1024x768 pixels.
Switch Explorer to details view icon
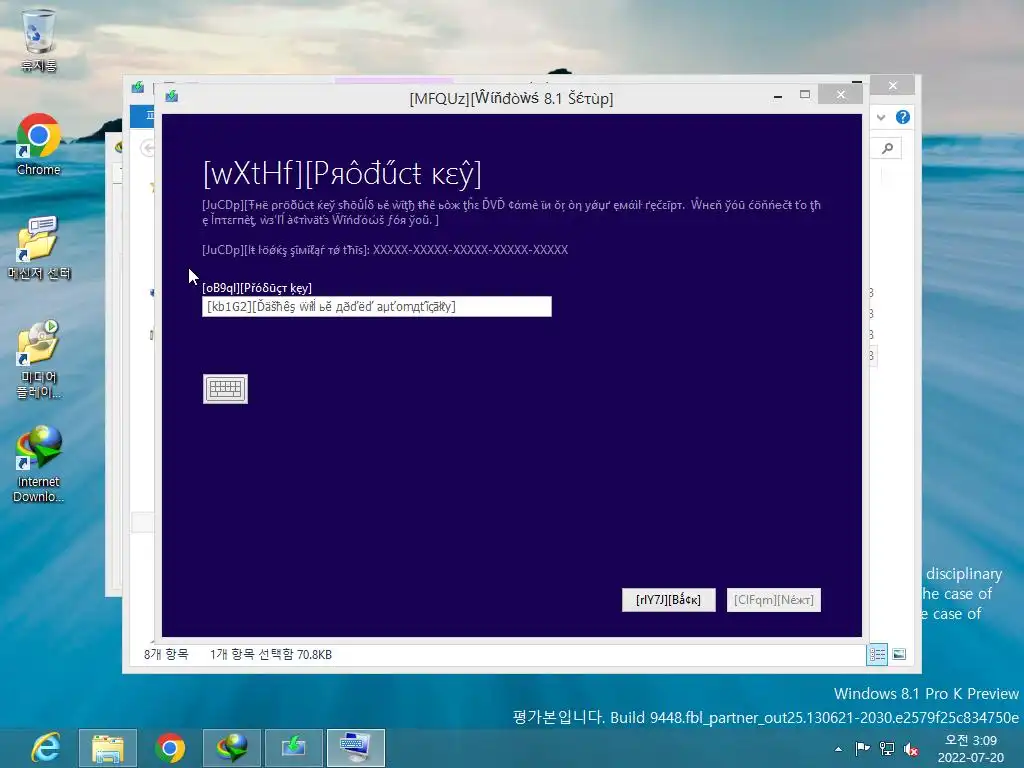877,654
